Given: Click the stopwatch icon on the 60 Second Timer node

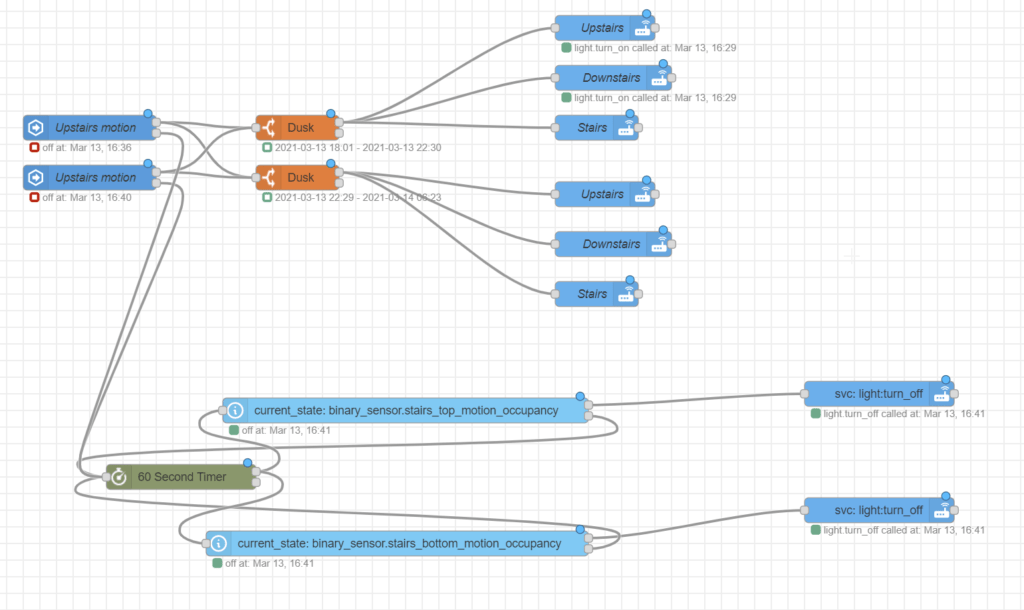Looking at the screenshot, I should click(117, 477).
